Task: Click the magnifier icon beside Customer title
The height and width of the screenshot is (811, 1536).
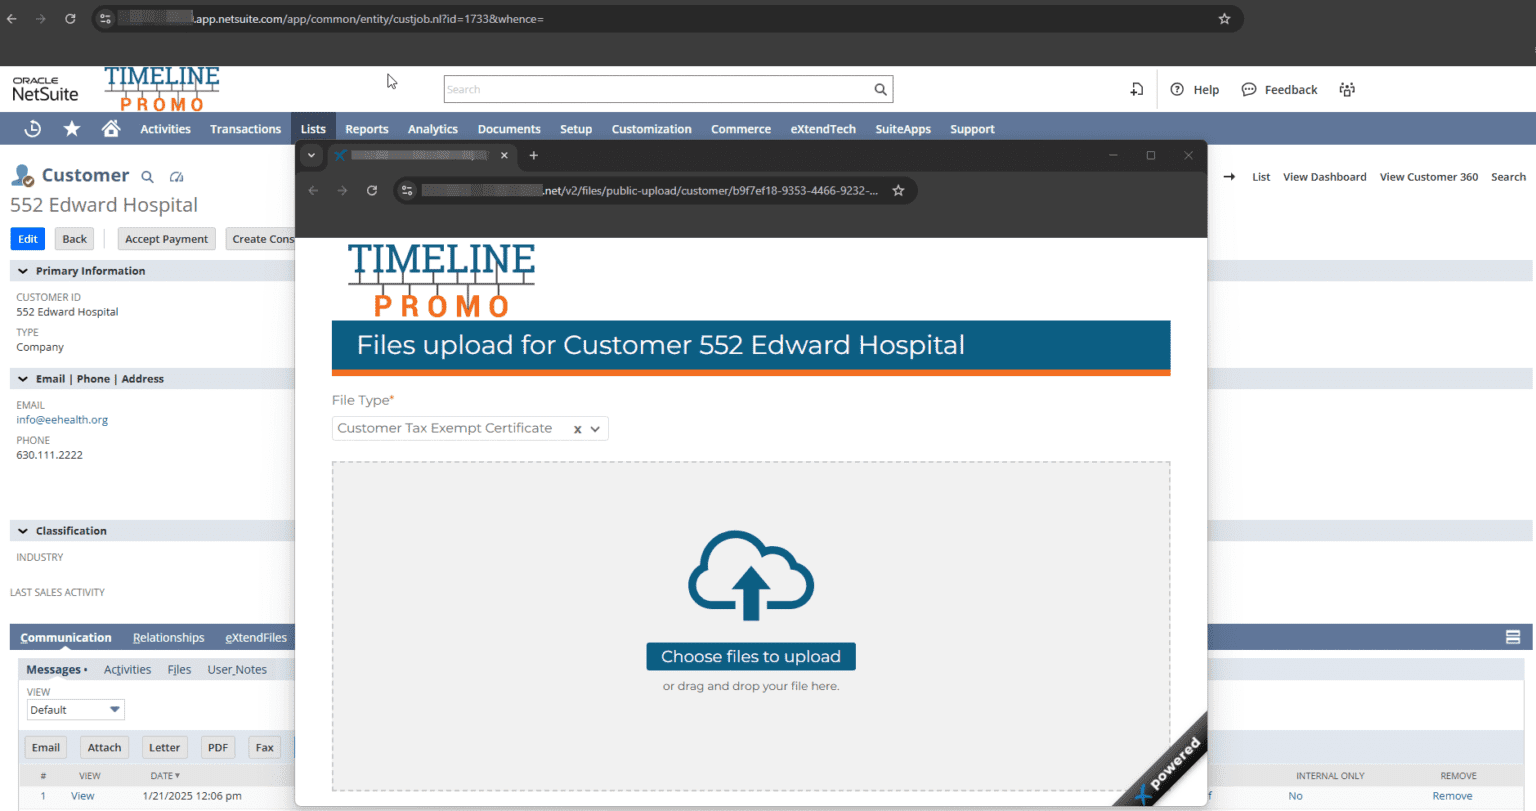Action: (147, 176)
